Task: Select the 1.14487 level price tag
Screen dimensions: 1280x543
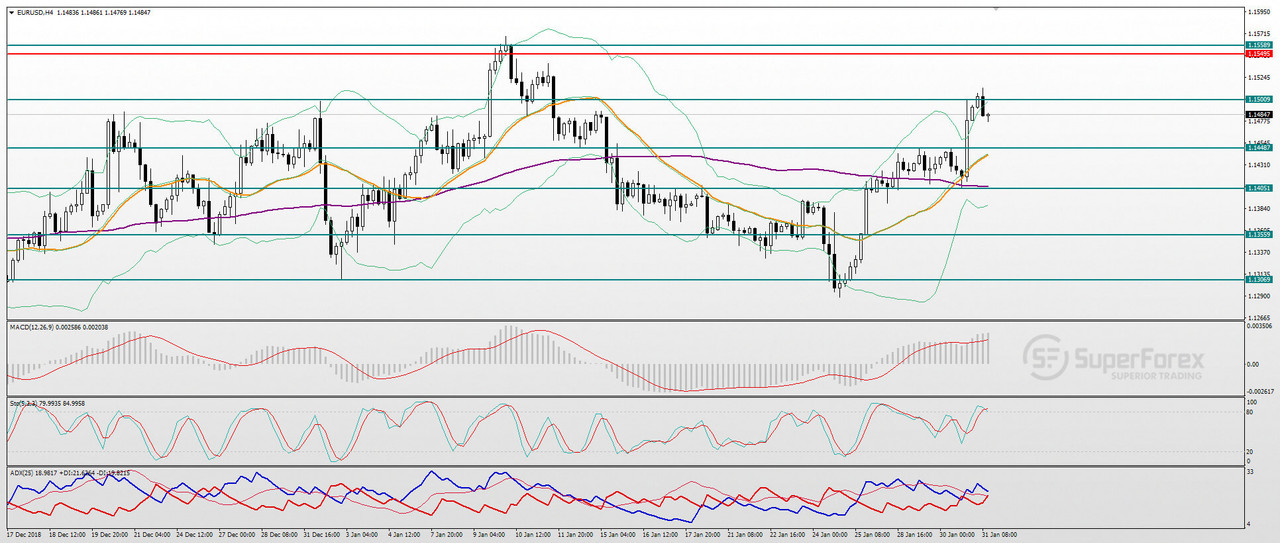Action: [x=1259, y=147]
